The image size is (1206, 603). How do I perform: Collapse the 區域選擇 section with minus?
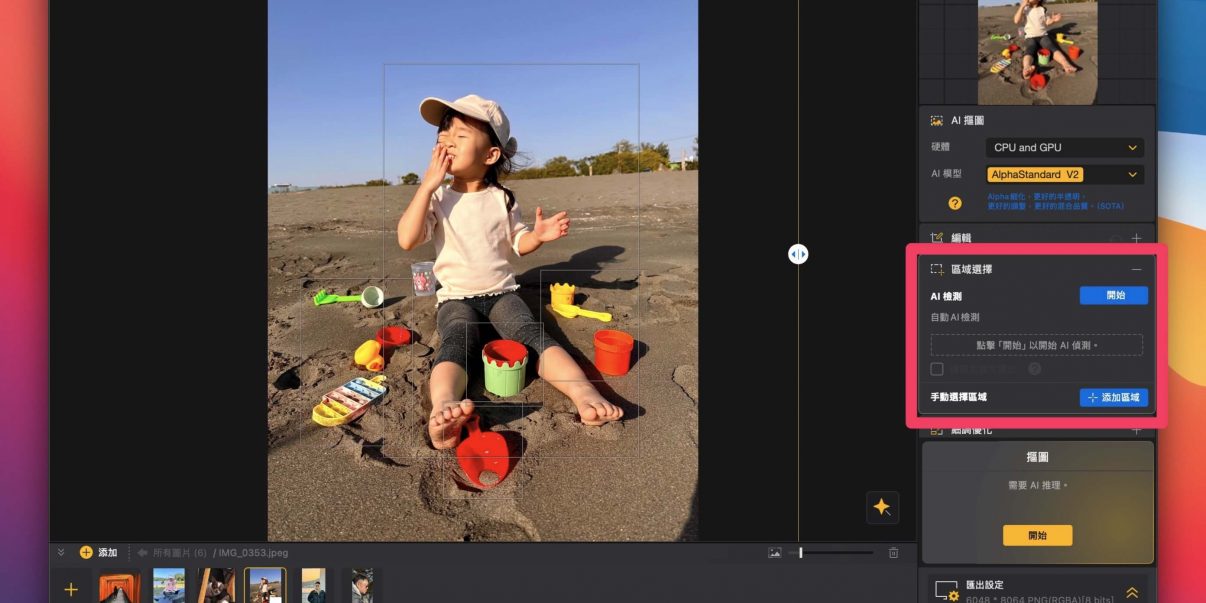[1136, 269]
